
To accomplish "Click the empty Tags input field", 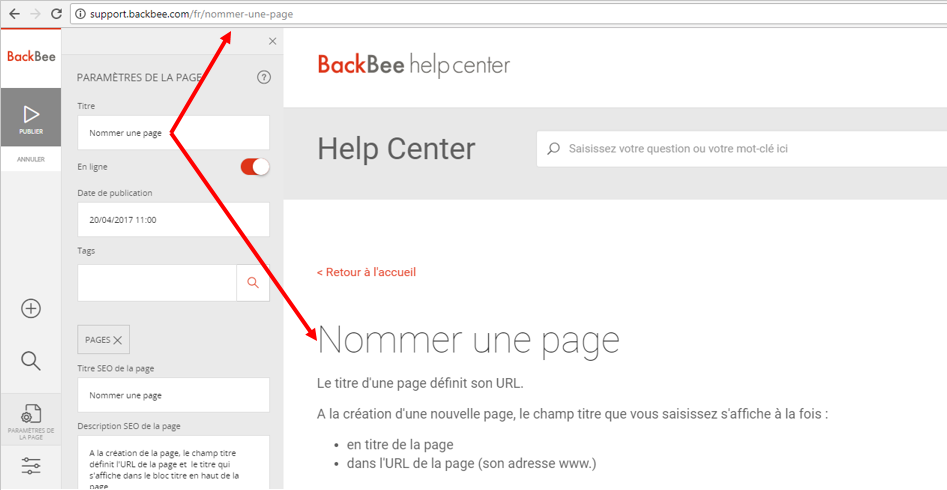I will click(157, 283).
